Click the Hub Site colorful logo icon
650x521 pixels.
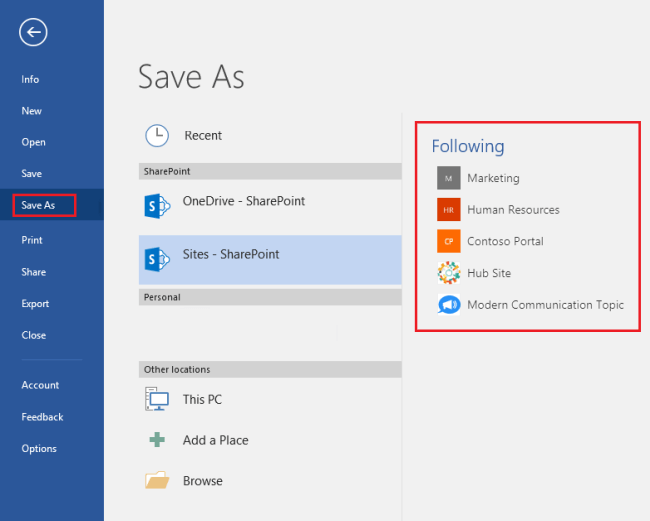pyautogui.click(x=449, y=273)
